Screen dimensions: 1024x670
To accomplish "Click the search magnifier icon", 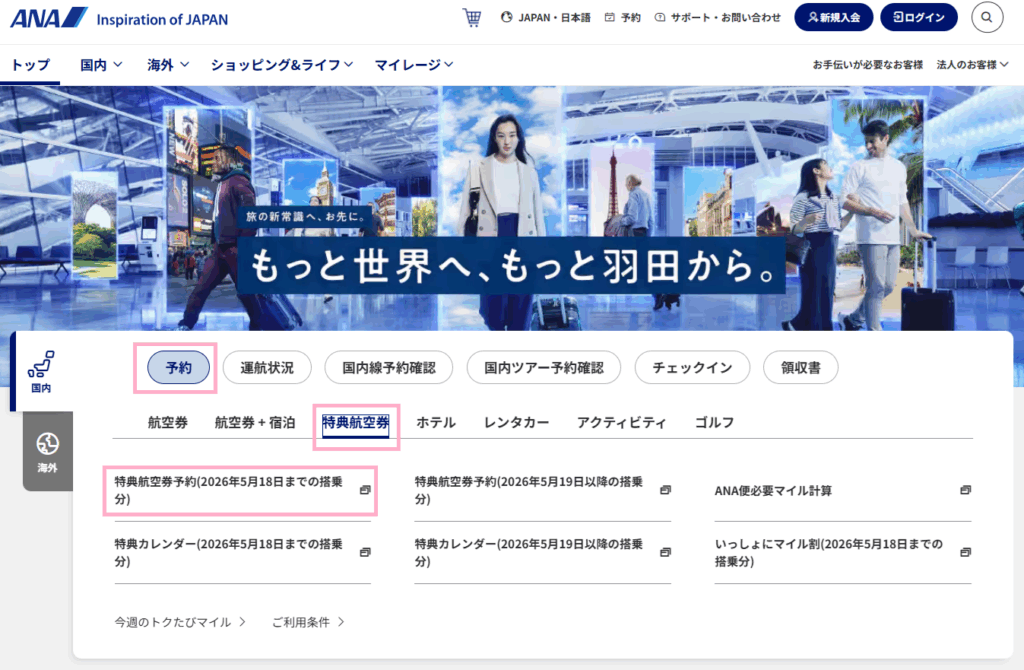I will coord(987,17).
